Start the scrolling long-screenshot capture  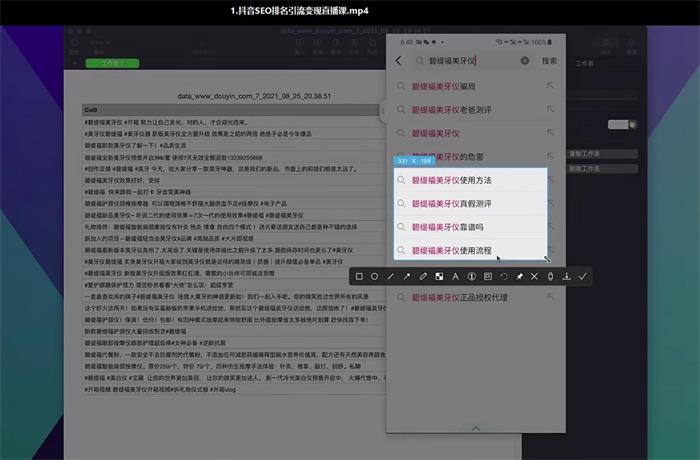tap(550, 276)
